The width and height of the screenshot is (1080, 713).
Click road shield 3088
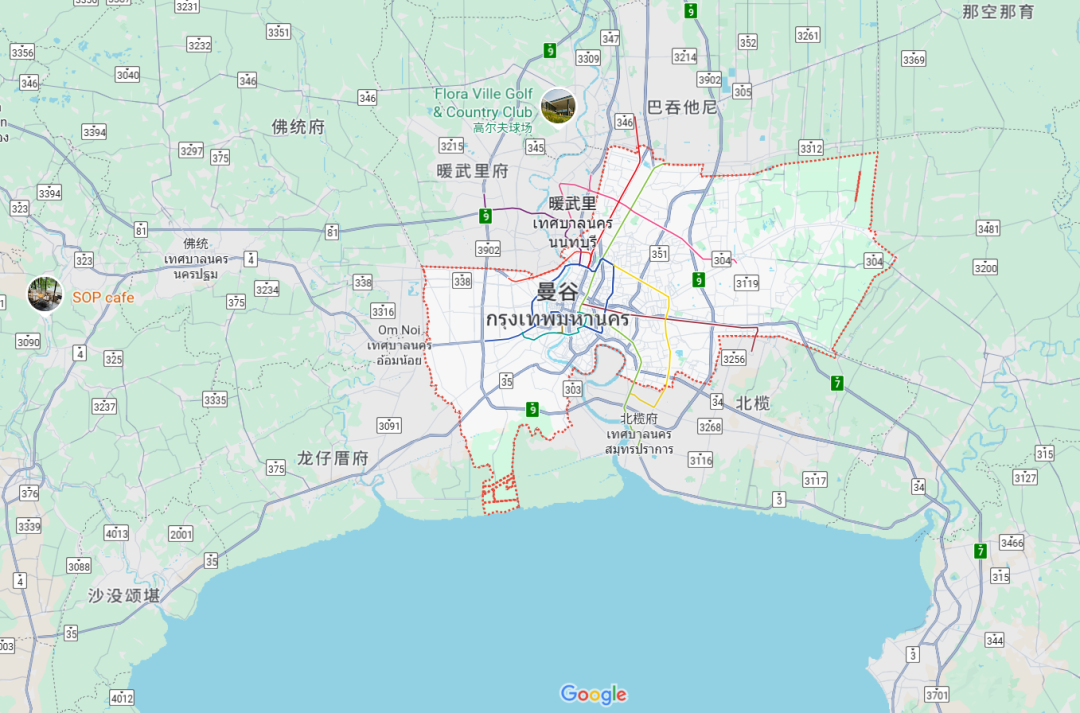tap(79, 566)
